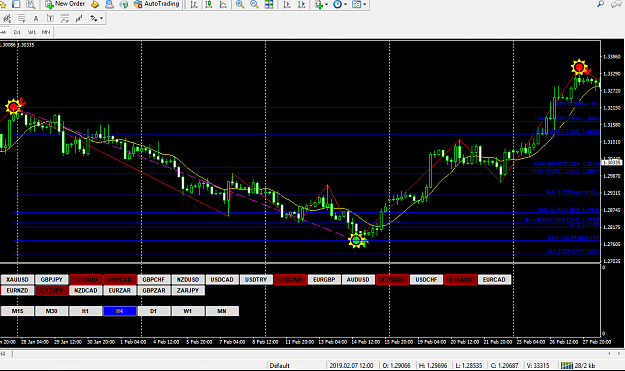This screenshot has width=625, height=371.
Task: Click the Signals person icon
Action: coord(109,4)
